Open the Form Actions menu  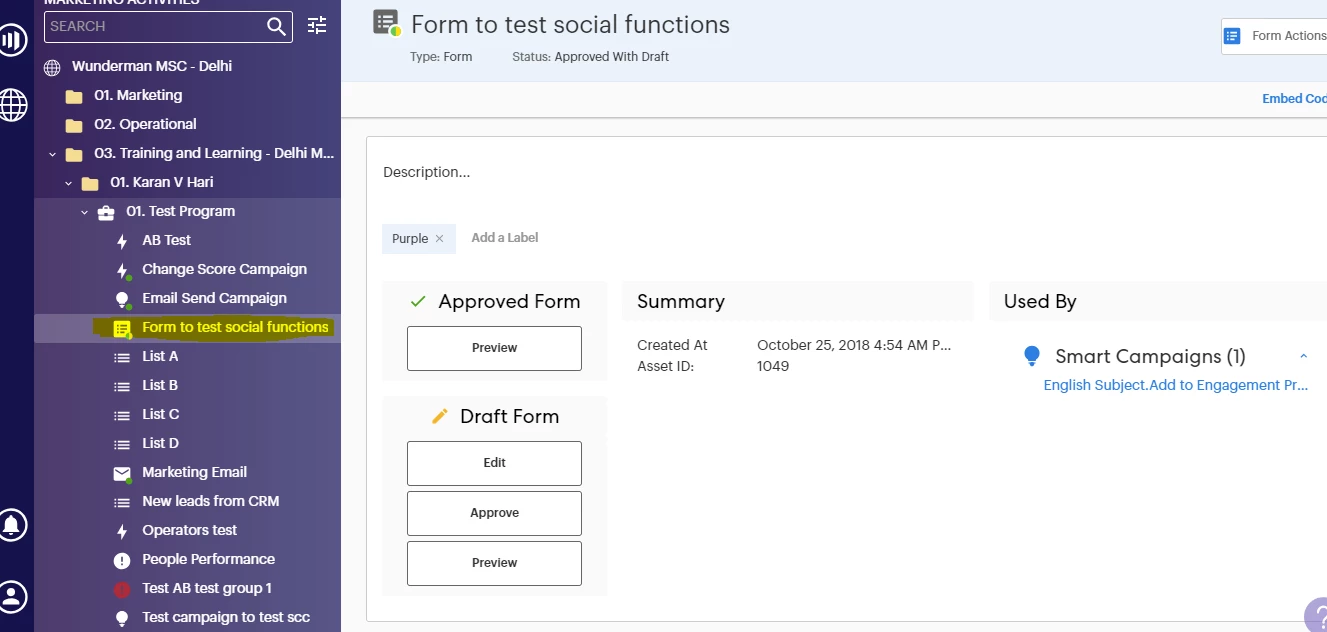click(1274, 36)
